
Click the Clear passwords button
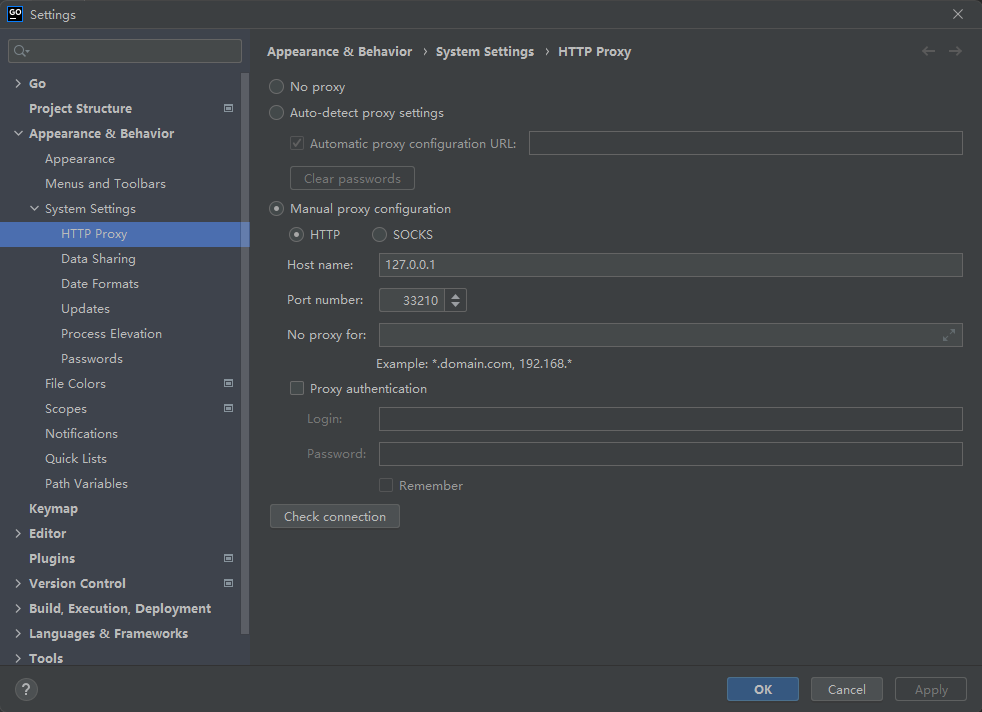(x=352, y=177)
